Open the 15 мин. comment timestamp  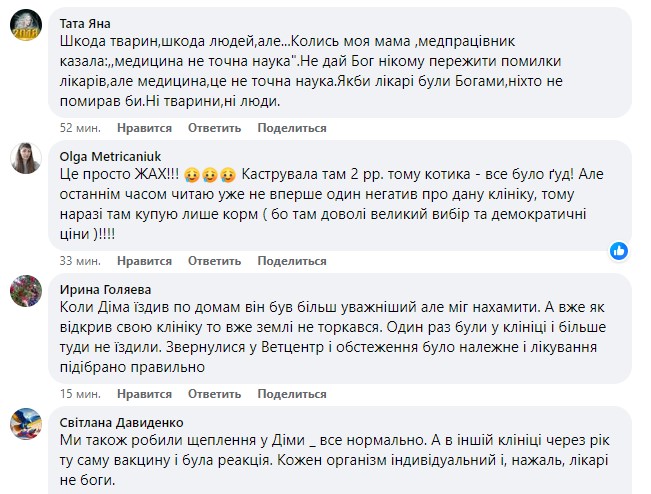click(80, 394)
